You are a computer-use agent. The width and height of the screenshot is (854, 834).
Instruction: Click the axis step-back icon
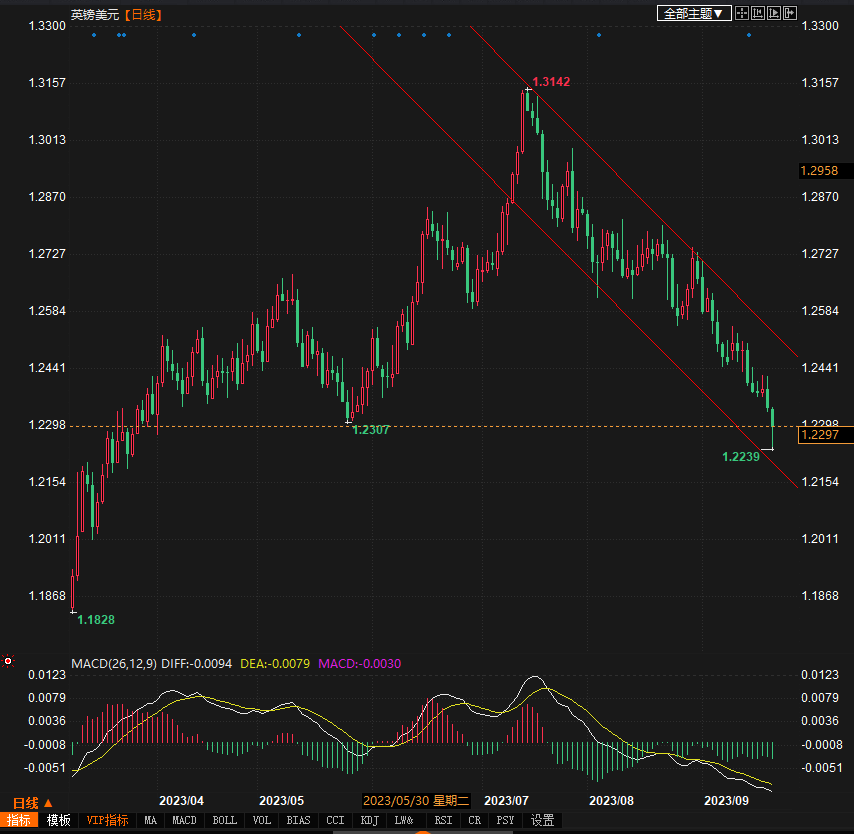coord(758,14)
